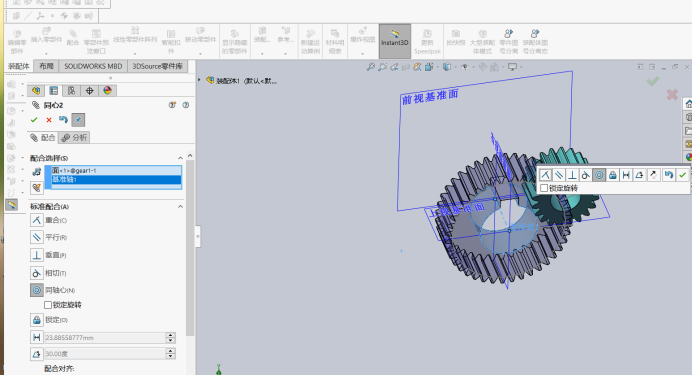Open the Analysis tab in mate panel
693x375 pixels.
click(75, 138)
